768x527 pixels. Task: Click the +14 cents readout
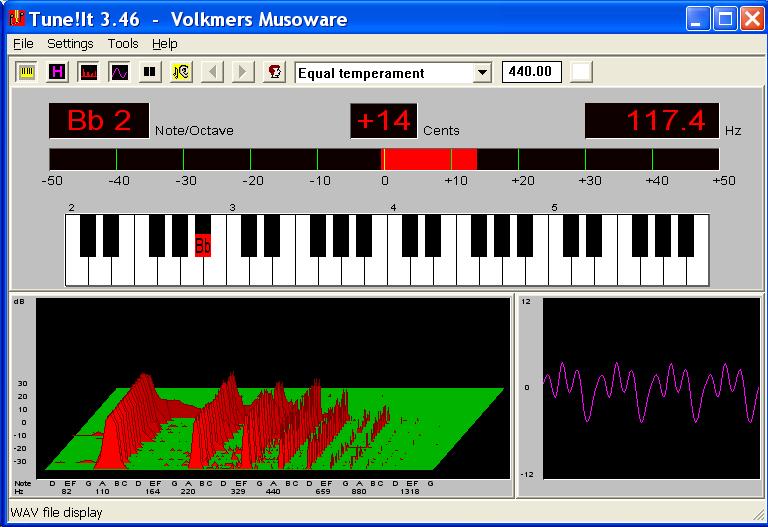pyautogui.click(x=384, y=120)
